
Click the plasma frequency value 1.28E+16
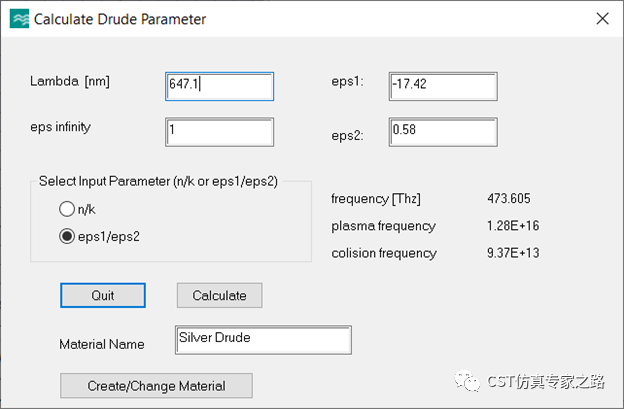click(x=513, y=226)
